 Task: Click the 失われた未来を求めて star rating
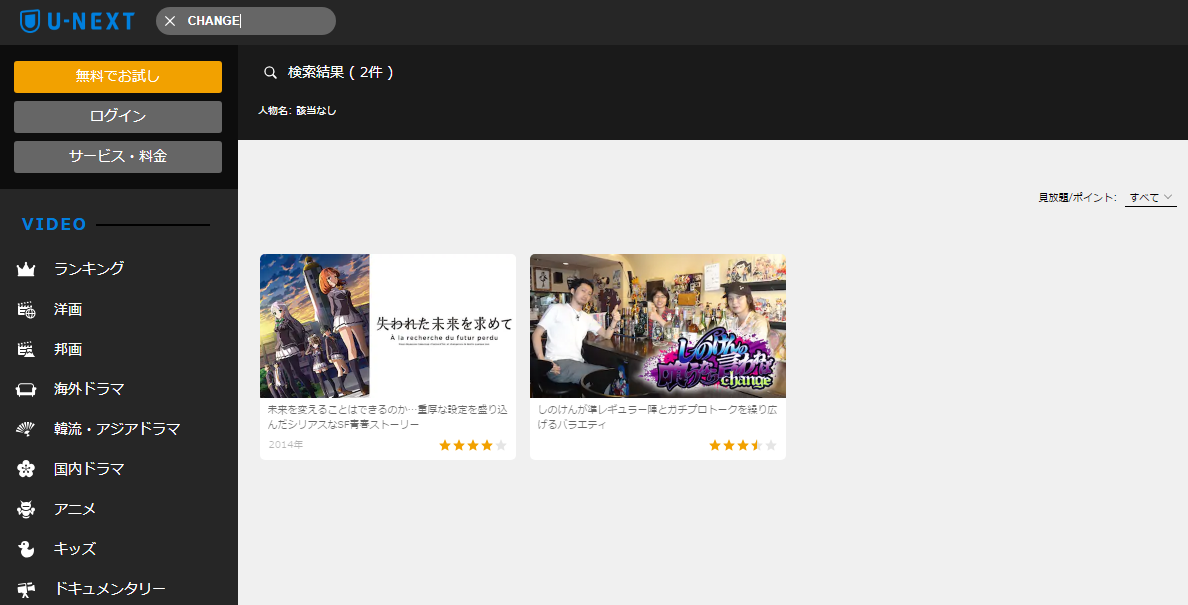473,445
